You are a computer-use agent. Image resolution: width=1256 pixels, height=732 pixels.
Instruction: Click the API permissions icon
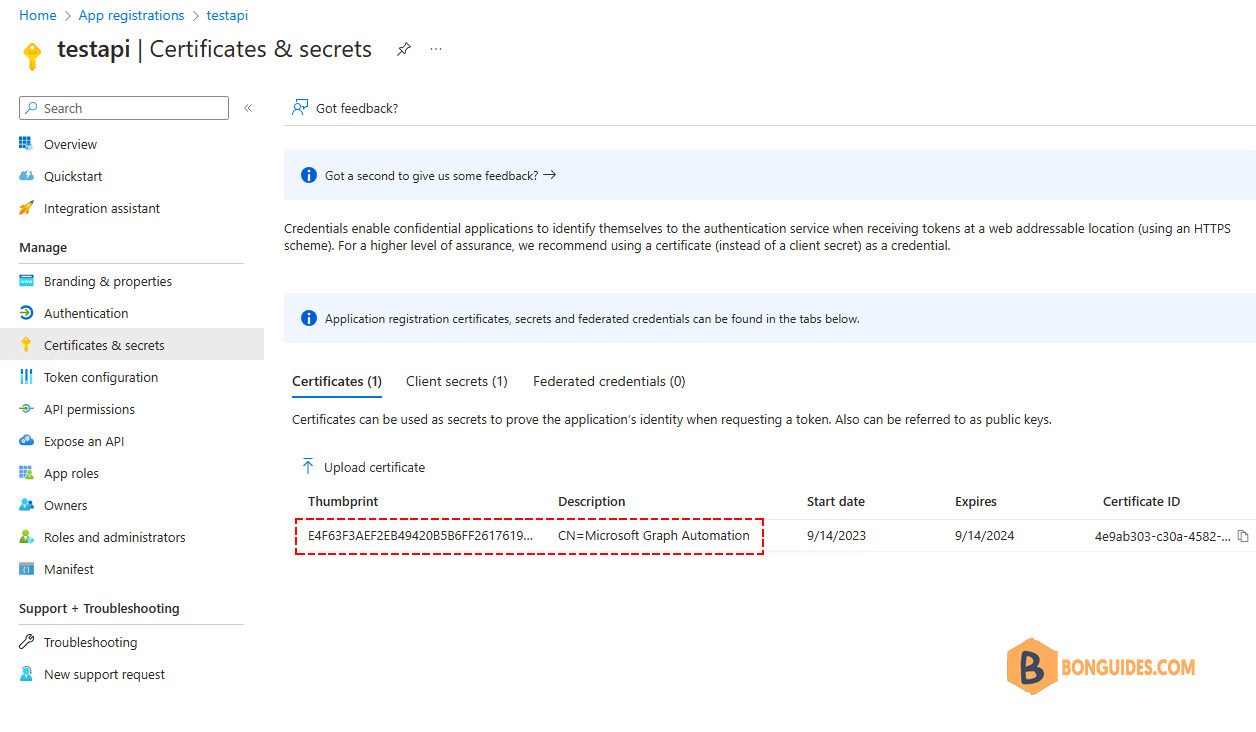click(x=26, y=409)
